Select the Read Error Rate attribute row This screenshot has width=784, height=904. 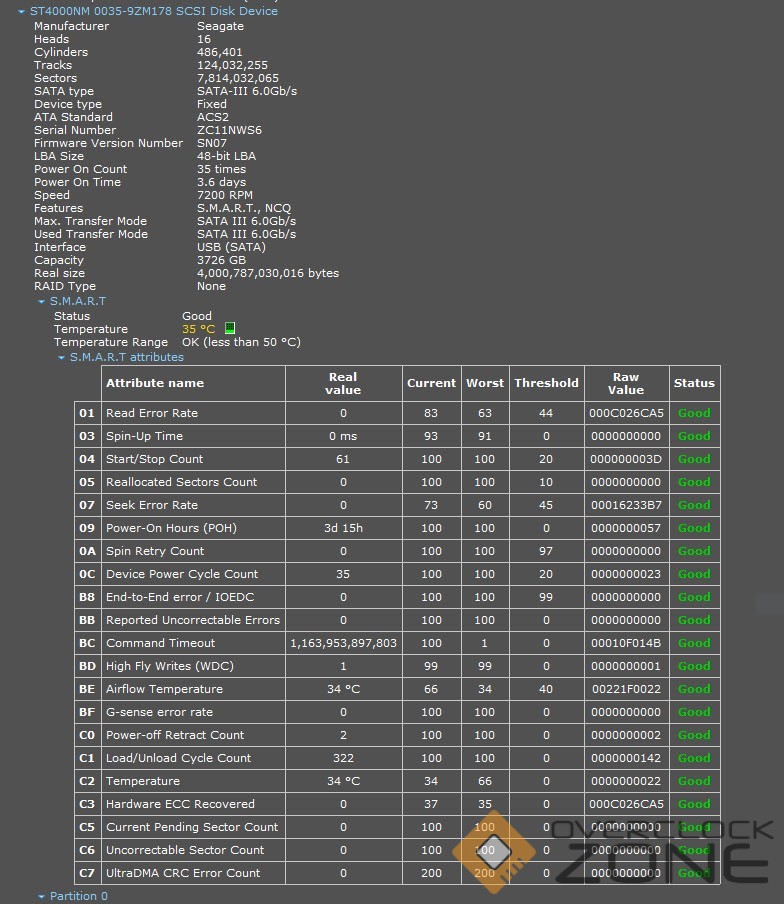tap(152, 413)
